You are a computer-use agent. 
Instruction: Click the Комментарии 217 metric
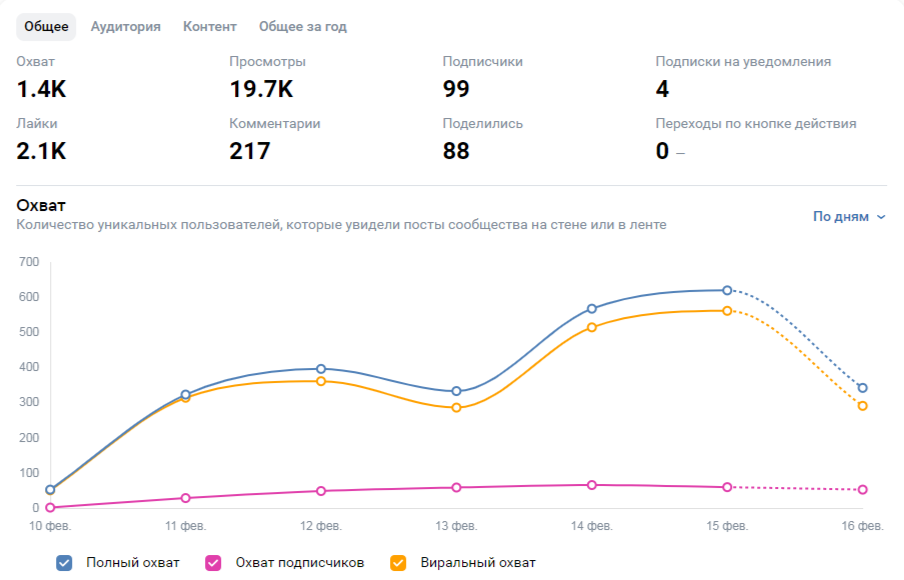(274, 140)
